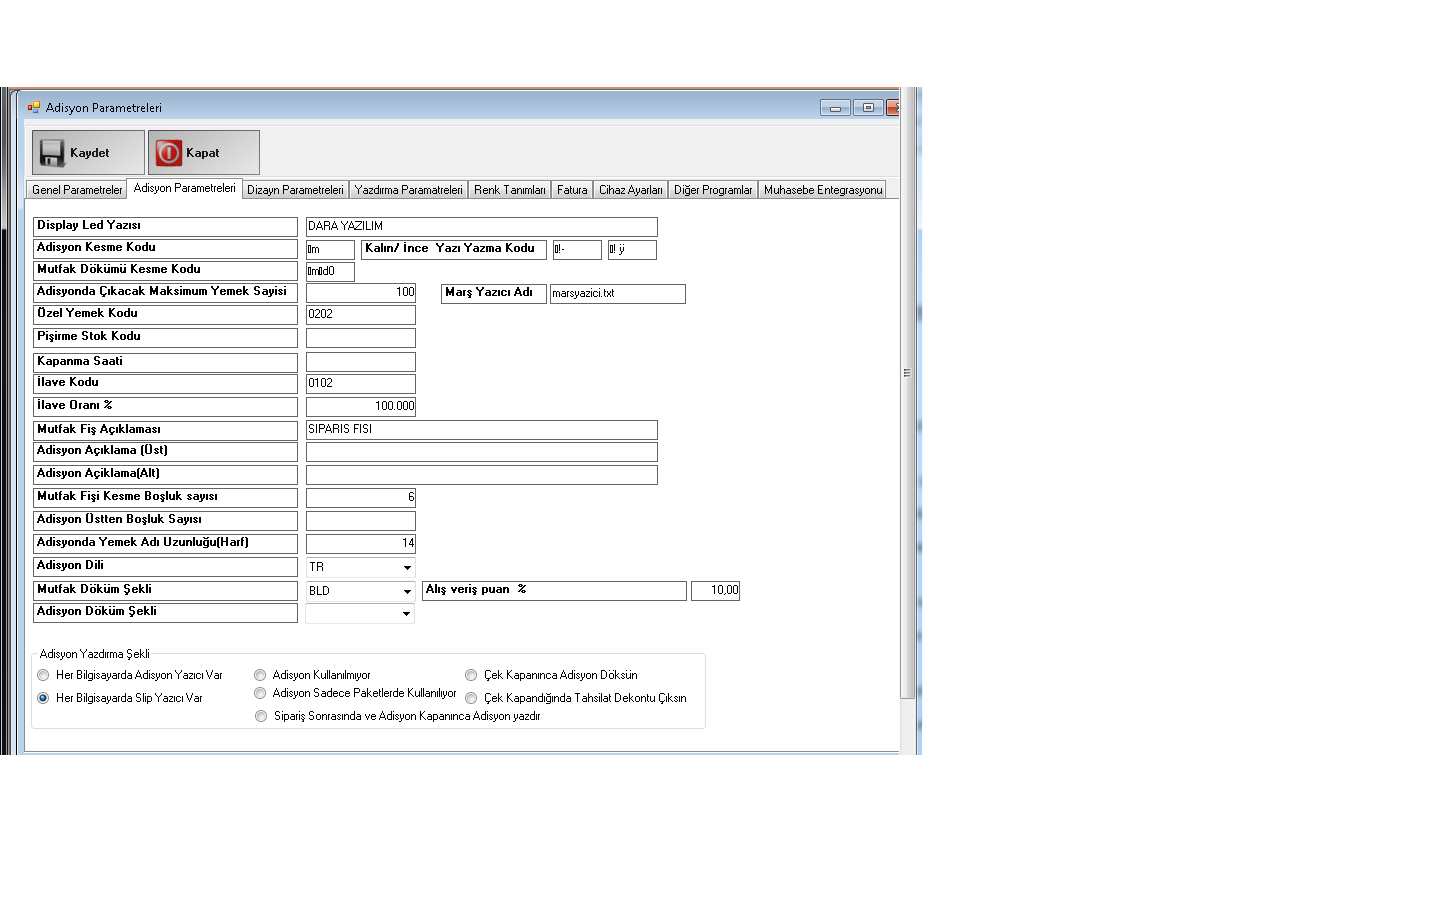Screen dimensions: 1440x900
Task: Click the Marş Yazıcı Adı field
Action: [618, 294]
